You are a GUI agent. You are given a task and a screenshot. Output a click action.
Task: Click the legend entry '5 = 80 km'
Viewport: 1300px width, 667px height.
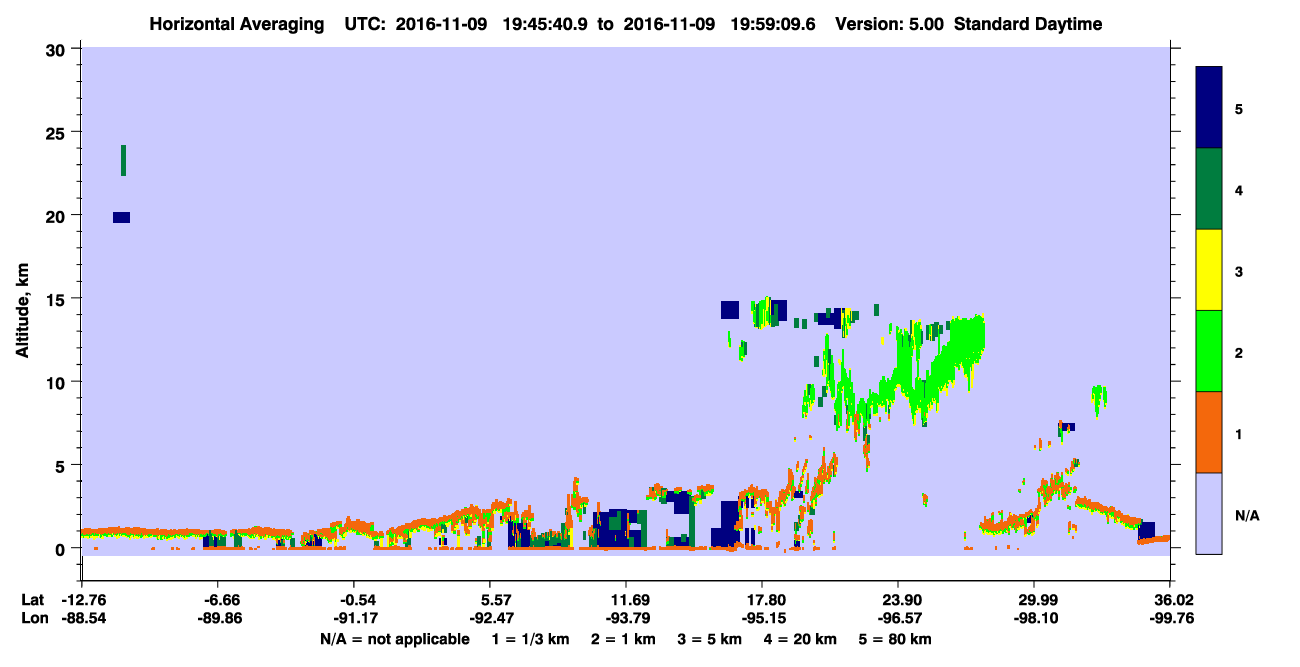pos(896,639)
